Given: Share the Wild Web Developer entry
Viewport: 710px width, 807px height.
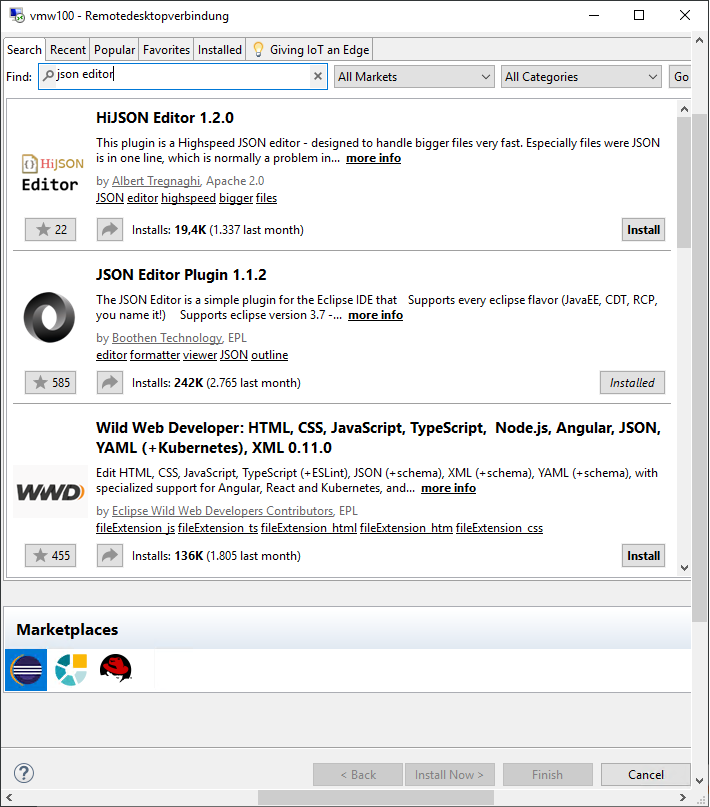Looking at the screenshot, I should tap(109, 556).
